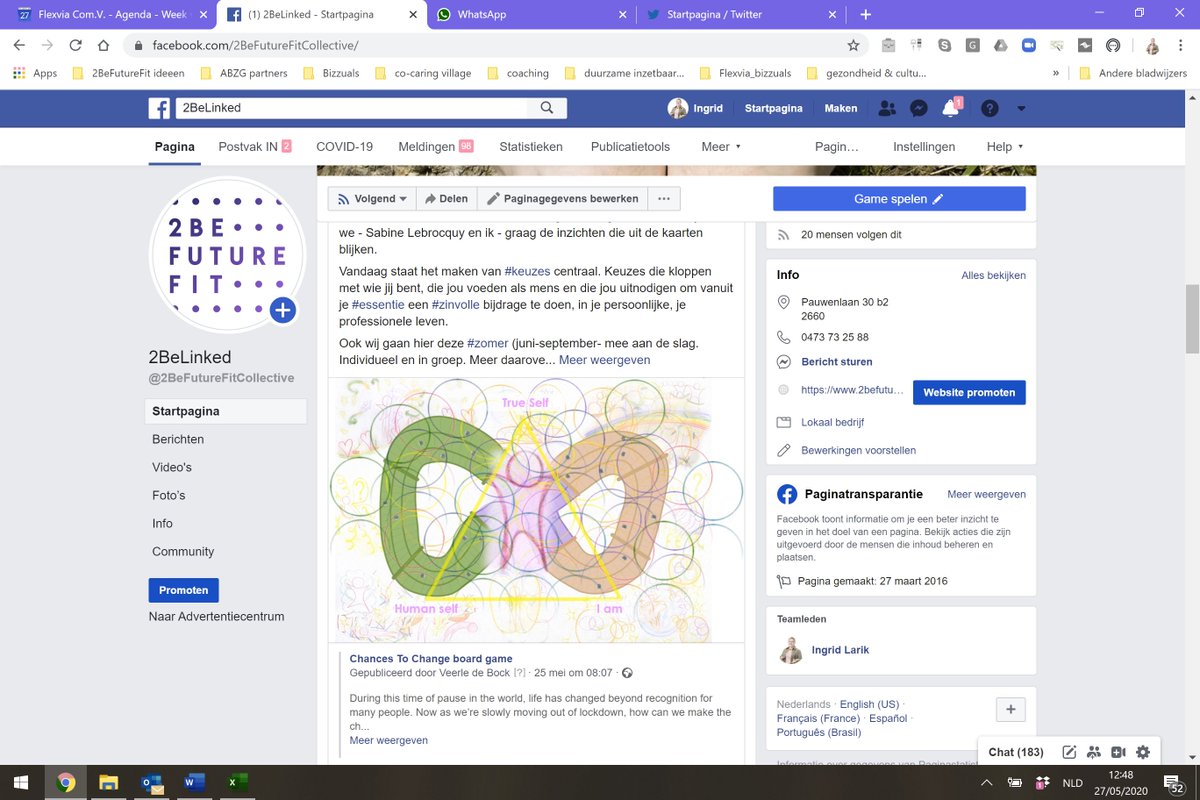Bookmark this page with star icon
This screenshot has width=1200, height=800.
[x=853, y=45]
